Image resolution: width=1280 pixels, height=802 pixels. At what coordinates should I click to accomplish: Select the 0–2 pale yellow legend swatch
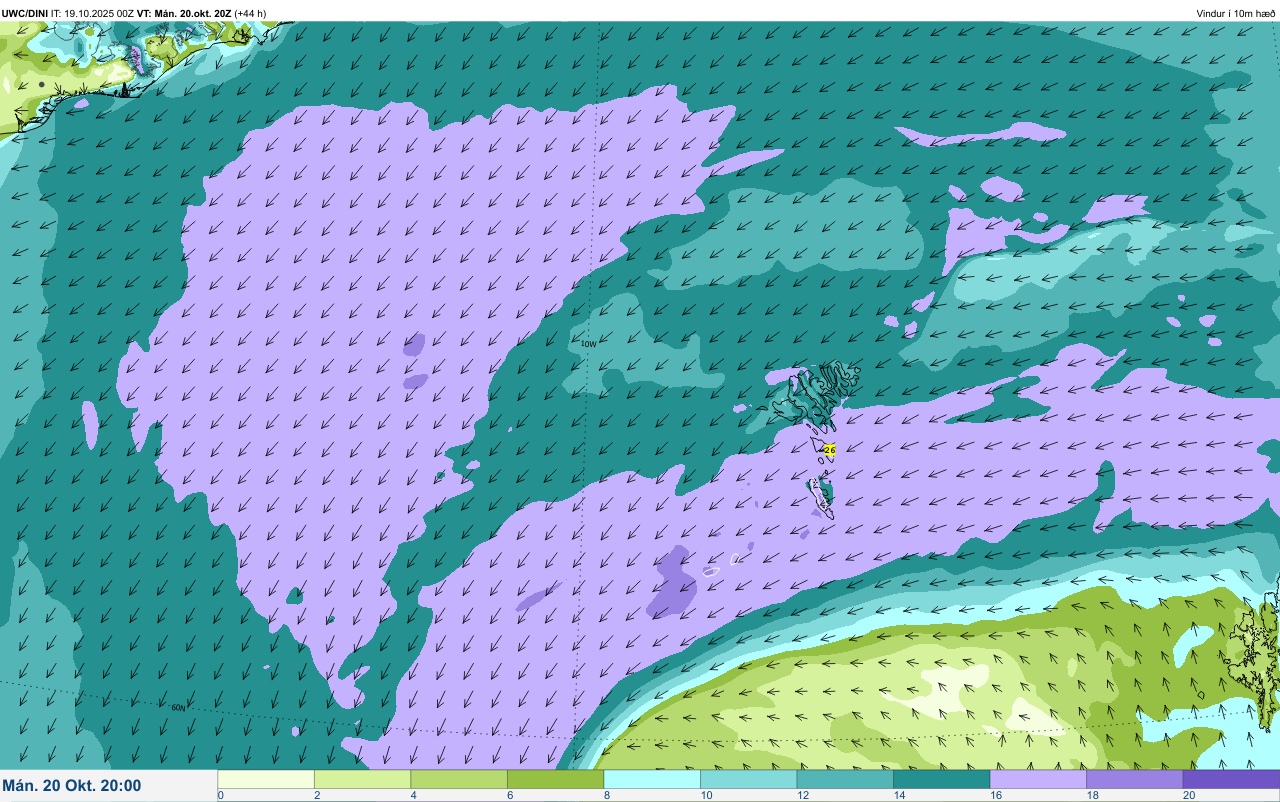click(266, 779)
